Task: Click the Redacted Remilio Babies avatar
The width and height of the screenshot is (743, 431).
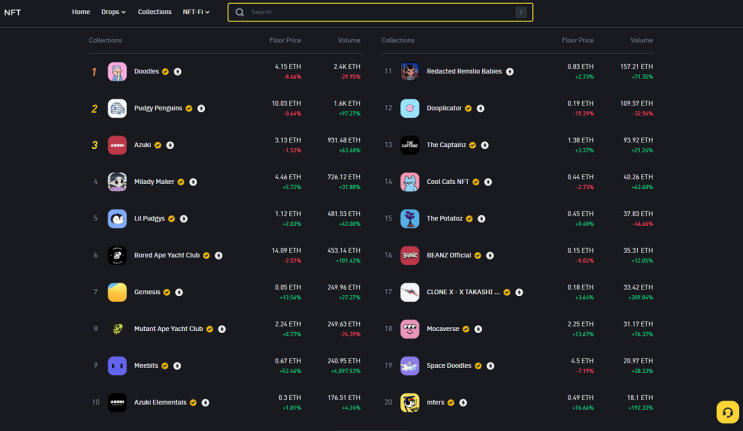Action: coord(409,72)
